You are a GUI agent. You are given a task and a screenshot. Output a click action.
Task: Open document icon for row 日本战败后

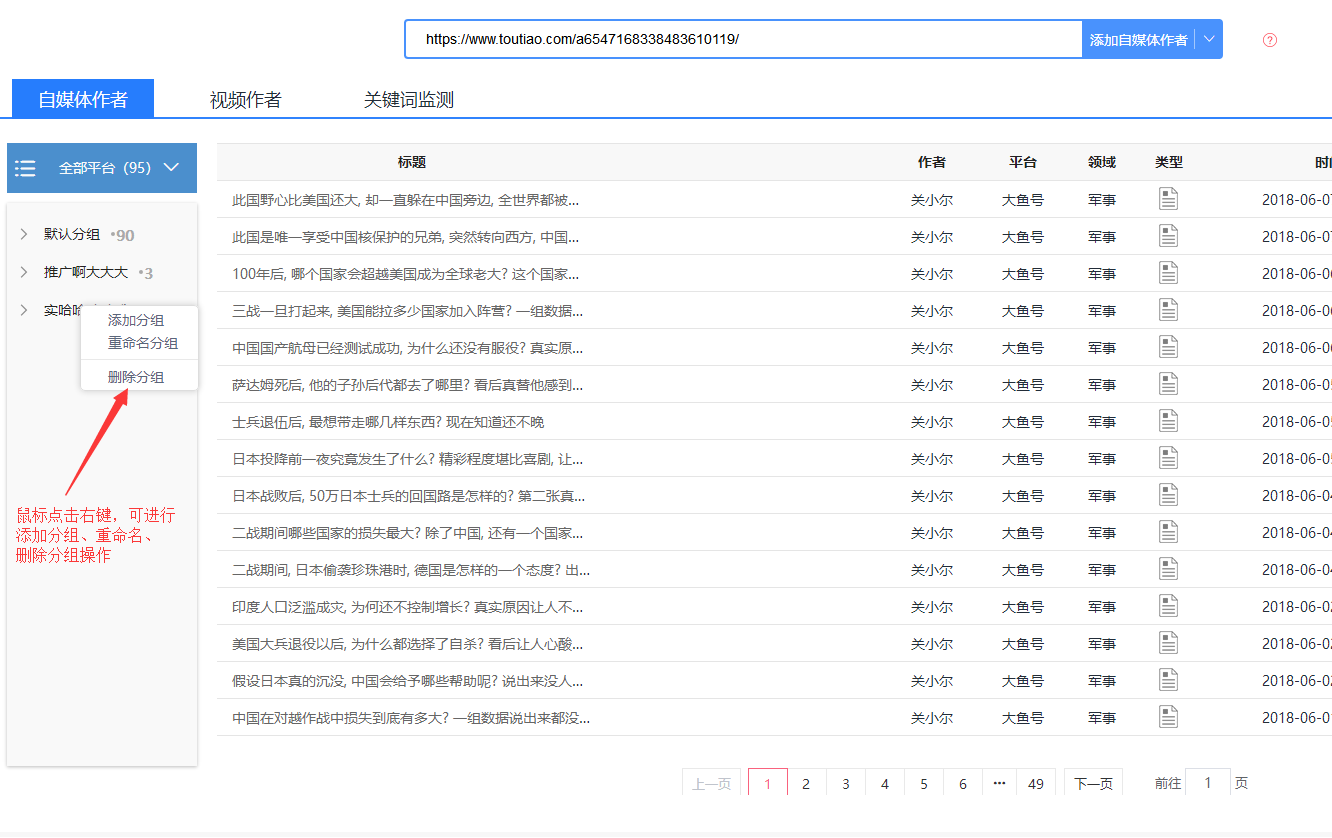coord(1168,495)
